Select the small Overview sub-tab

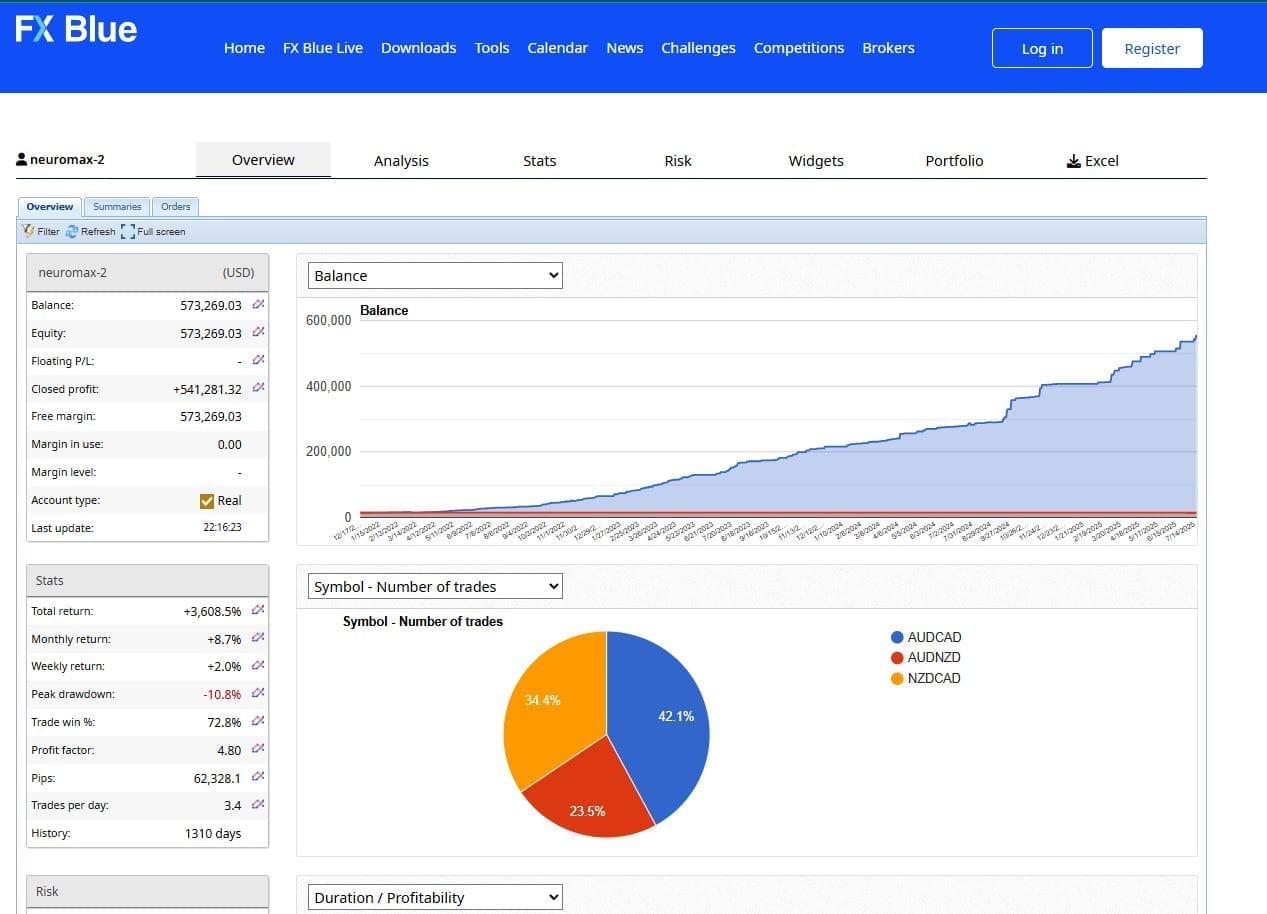[50, 207]
